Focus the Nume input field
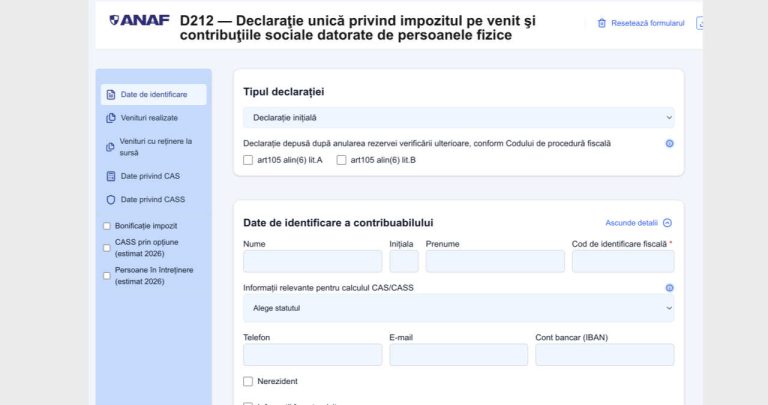768x405 pixels. click(x=312, y=262)
